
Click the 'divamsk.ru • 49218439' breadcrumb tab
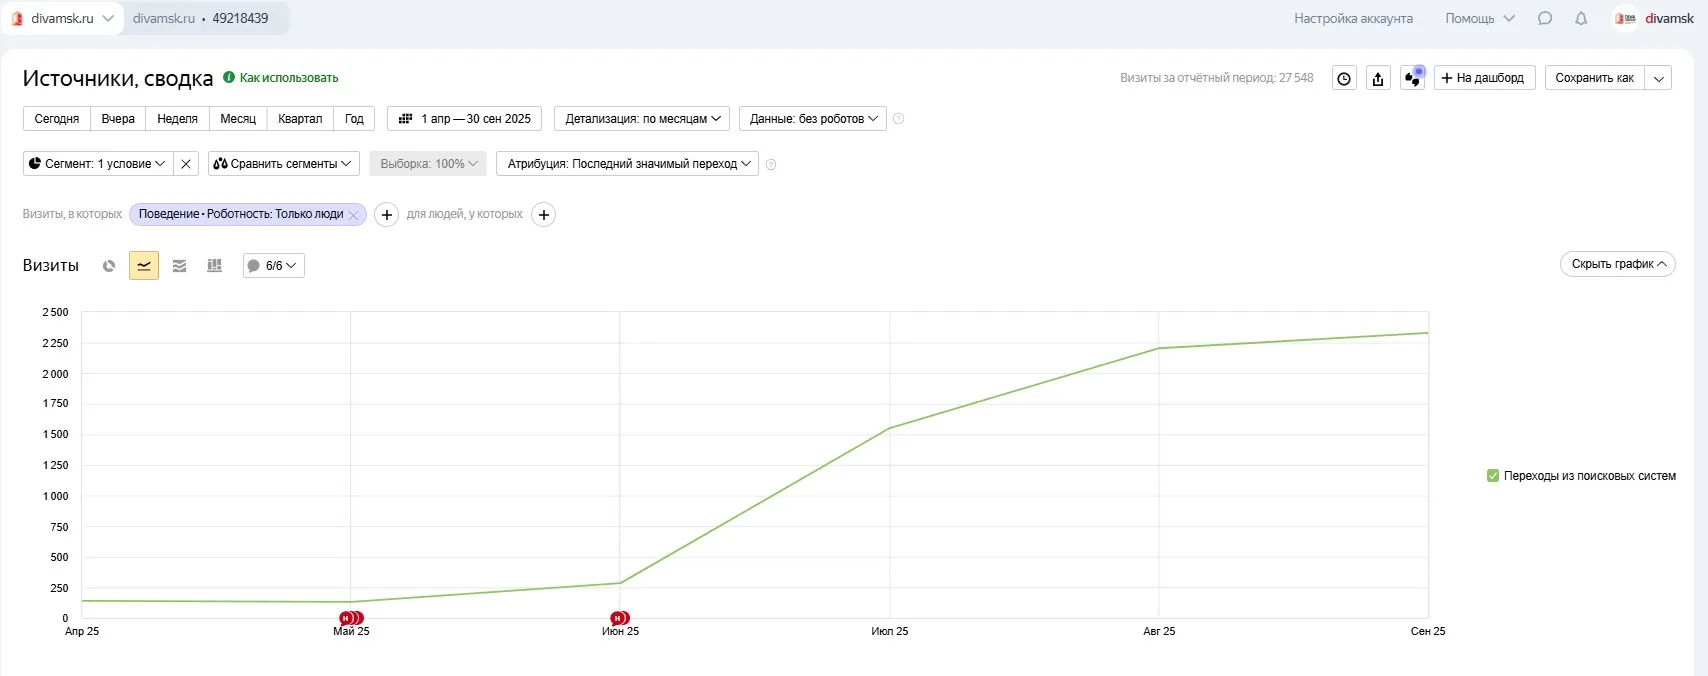pos(201,18)
